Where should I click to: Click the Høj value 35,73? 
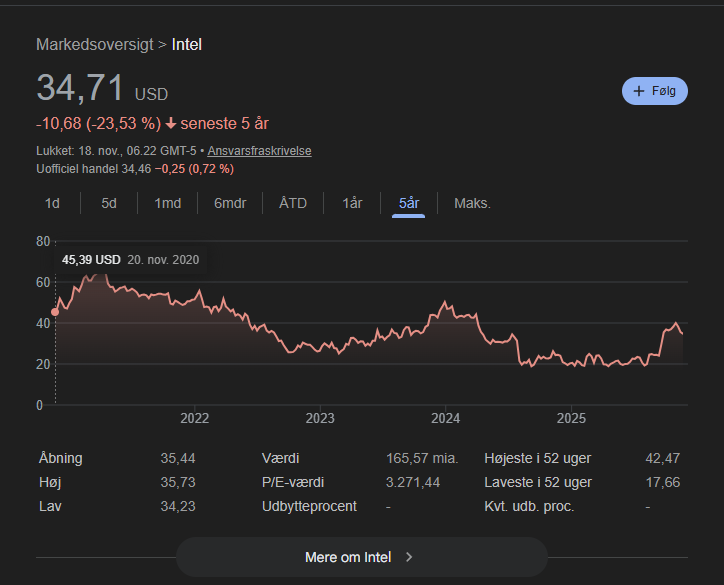(x=178, y=482)
